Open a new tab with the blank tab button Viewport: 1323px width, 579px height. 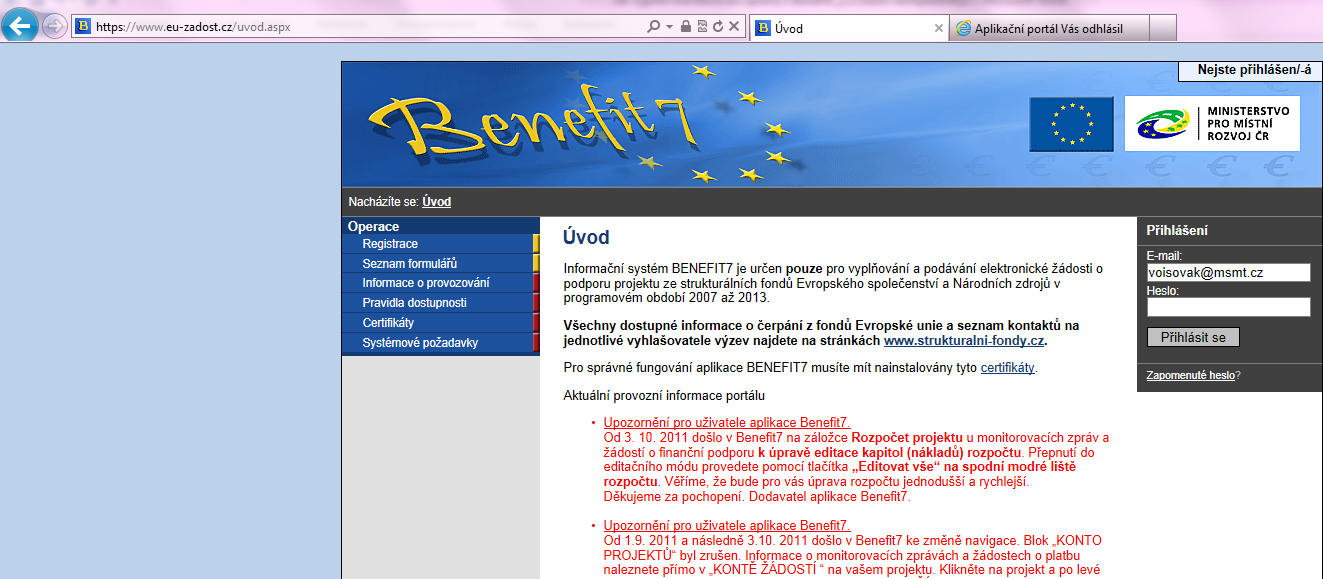click(1162, 29)
